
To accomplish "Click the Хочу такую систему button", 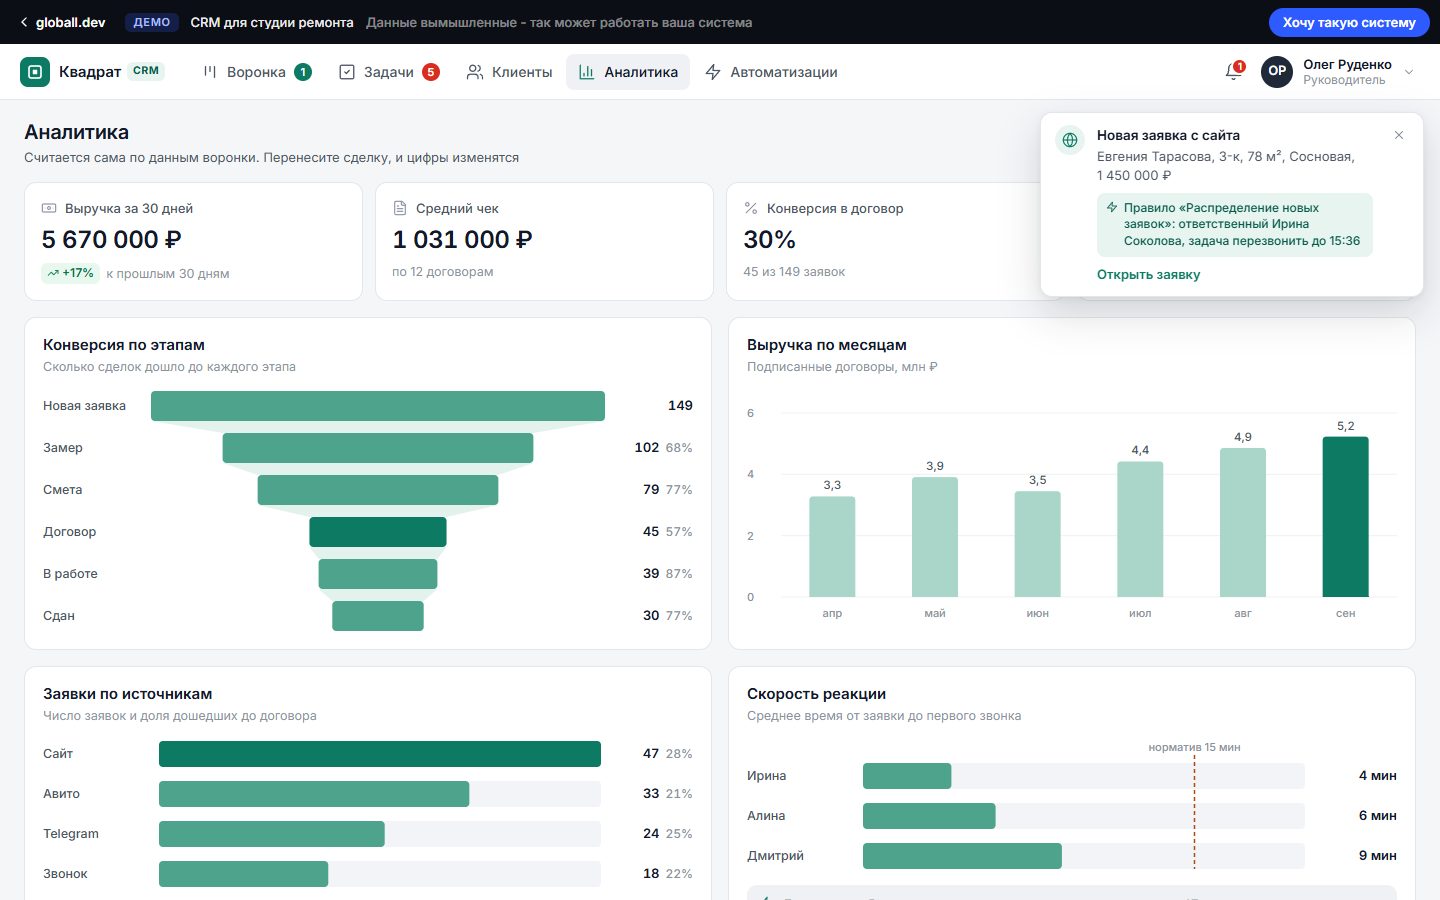I will [x=1349, y=22].
